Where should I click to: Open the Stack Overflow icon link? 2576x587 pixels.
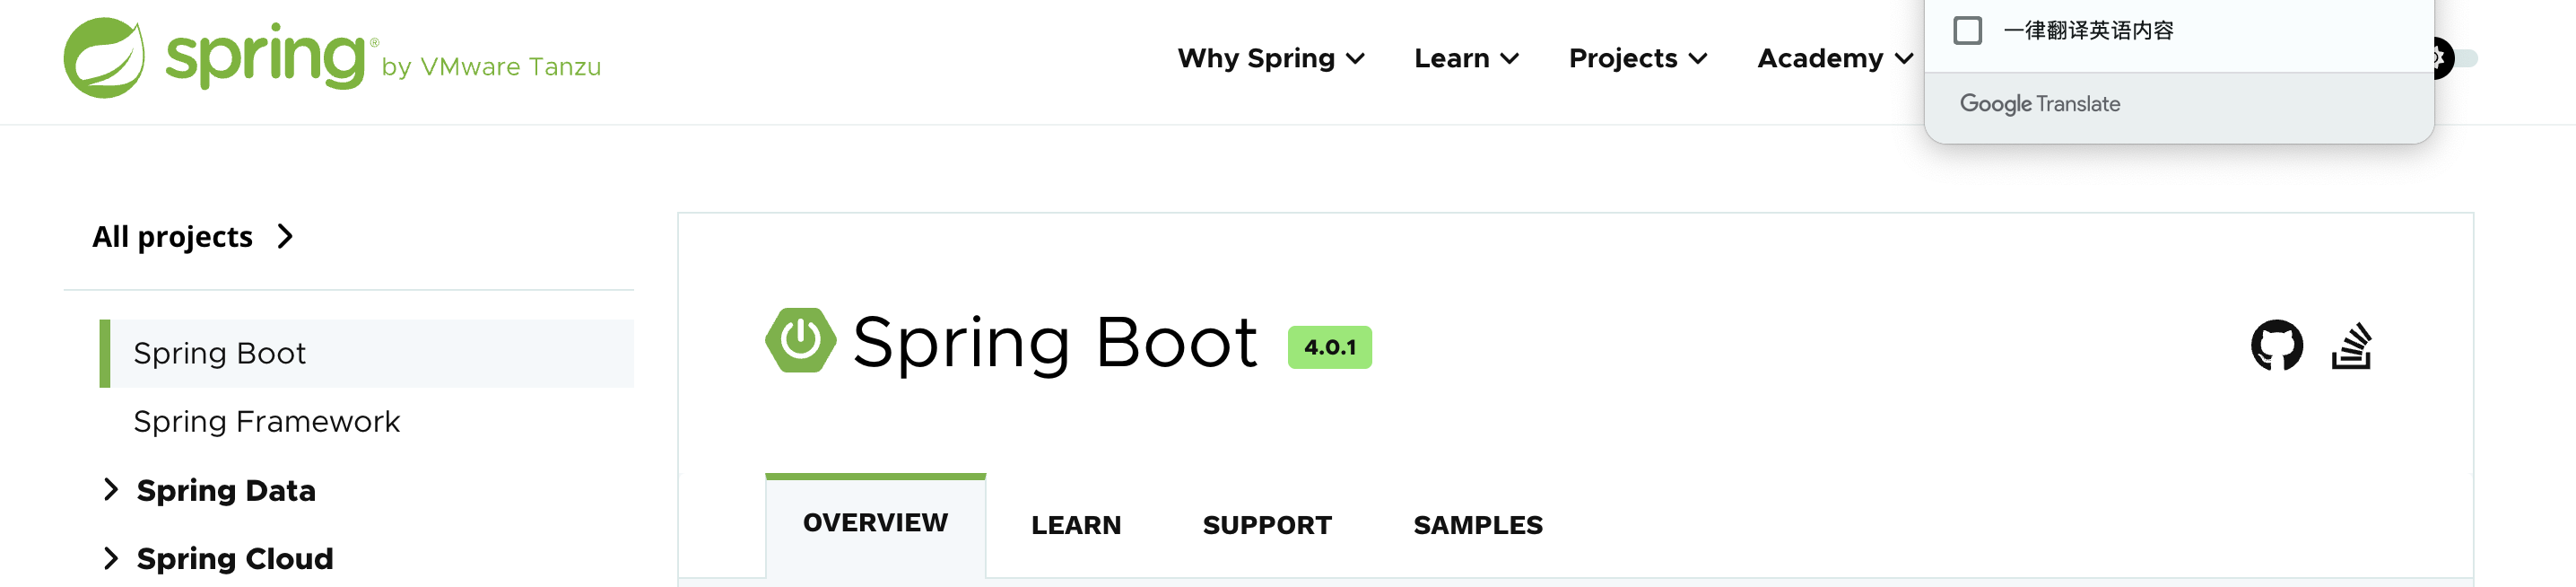coord(2351,346)
